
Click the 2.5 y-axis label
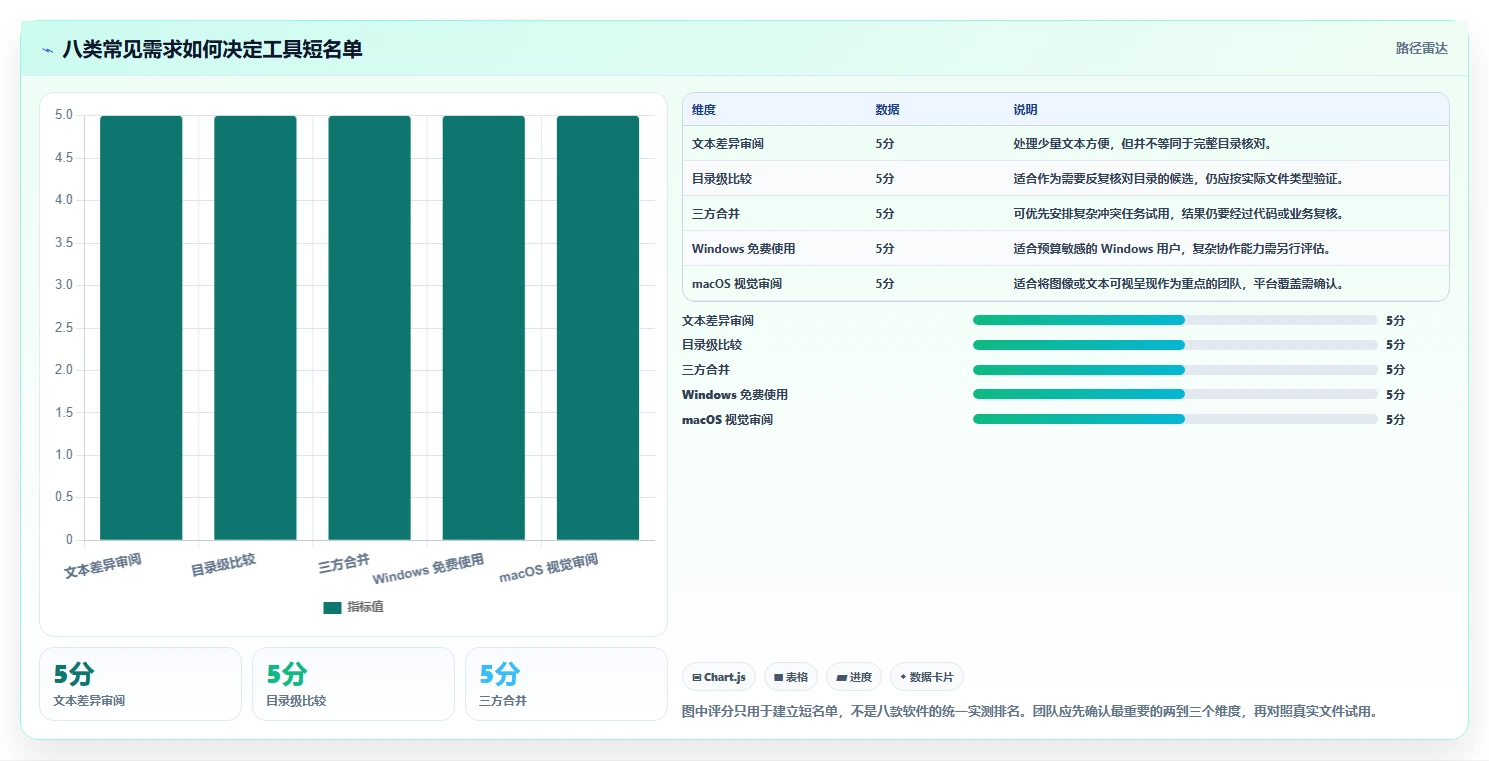pyautogui.click(x=64, y=328)
